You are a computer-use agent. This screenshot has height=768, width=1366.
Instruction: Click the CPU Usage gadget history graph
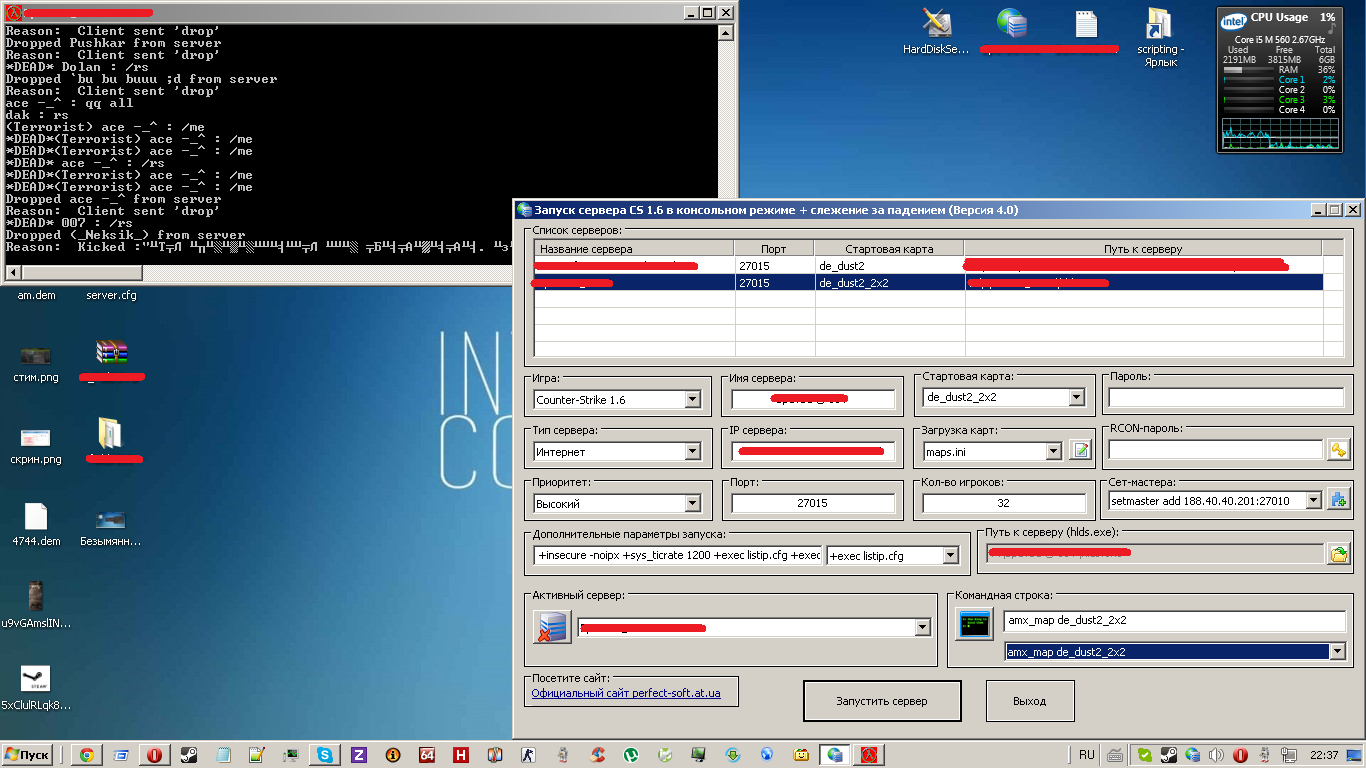(1279, 133)
